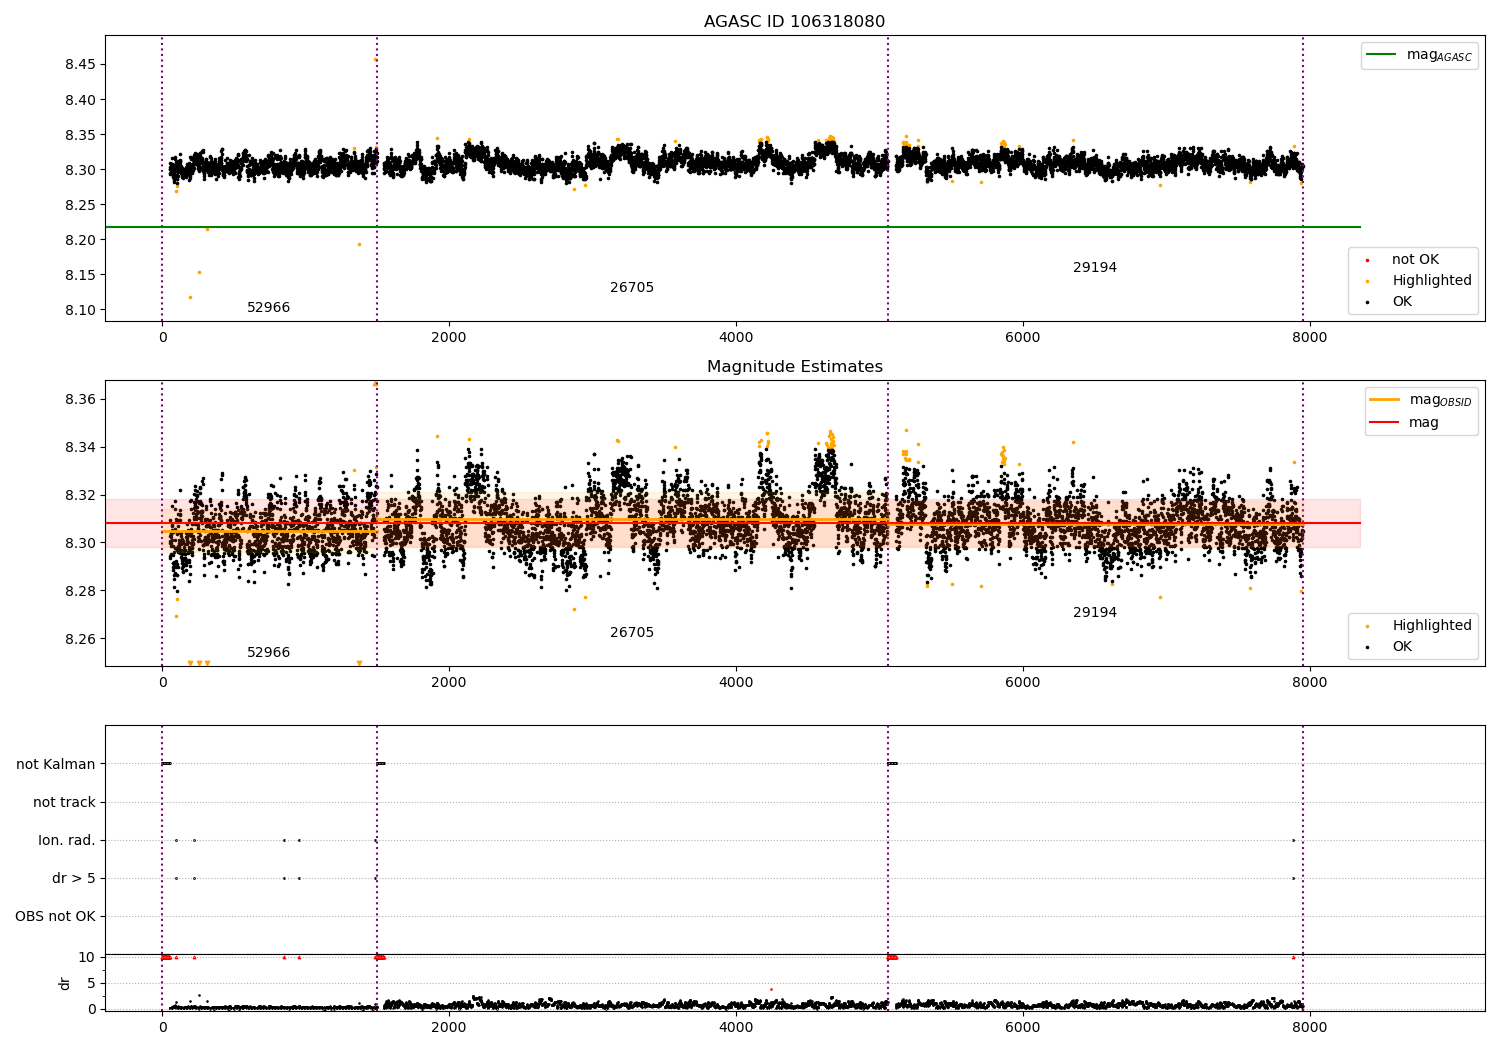Click obsid label 52966 in Magnitude Estimates plot
Image resolution: width=1500 pixels, height=1050 pixels.
(x=268, y=653)
